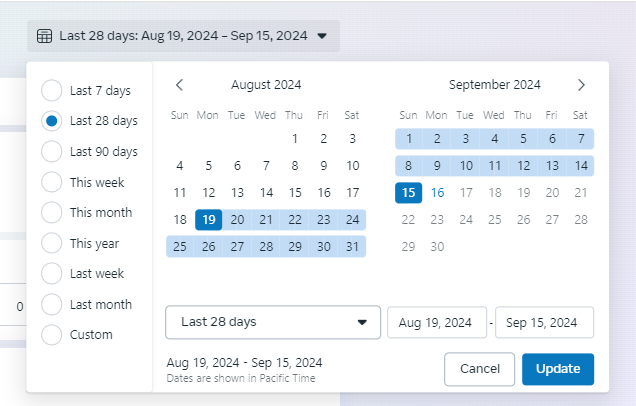Pick the Custom date range radio button
Screen dimensions: 636x406
52,335
